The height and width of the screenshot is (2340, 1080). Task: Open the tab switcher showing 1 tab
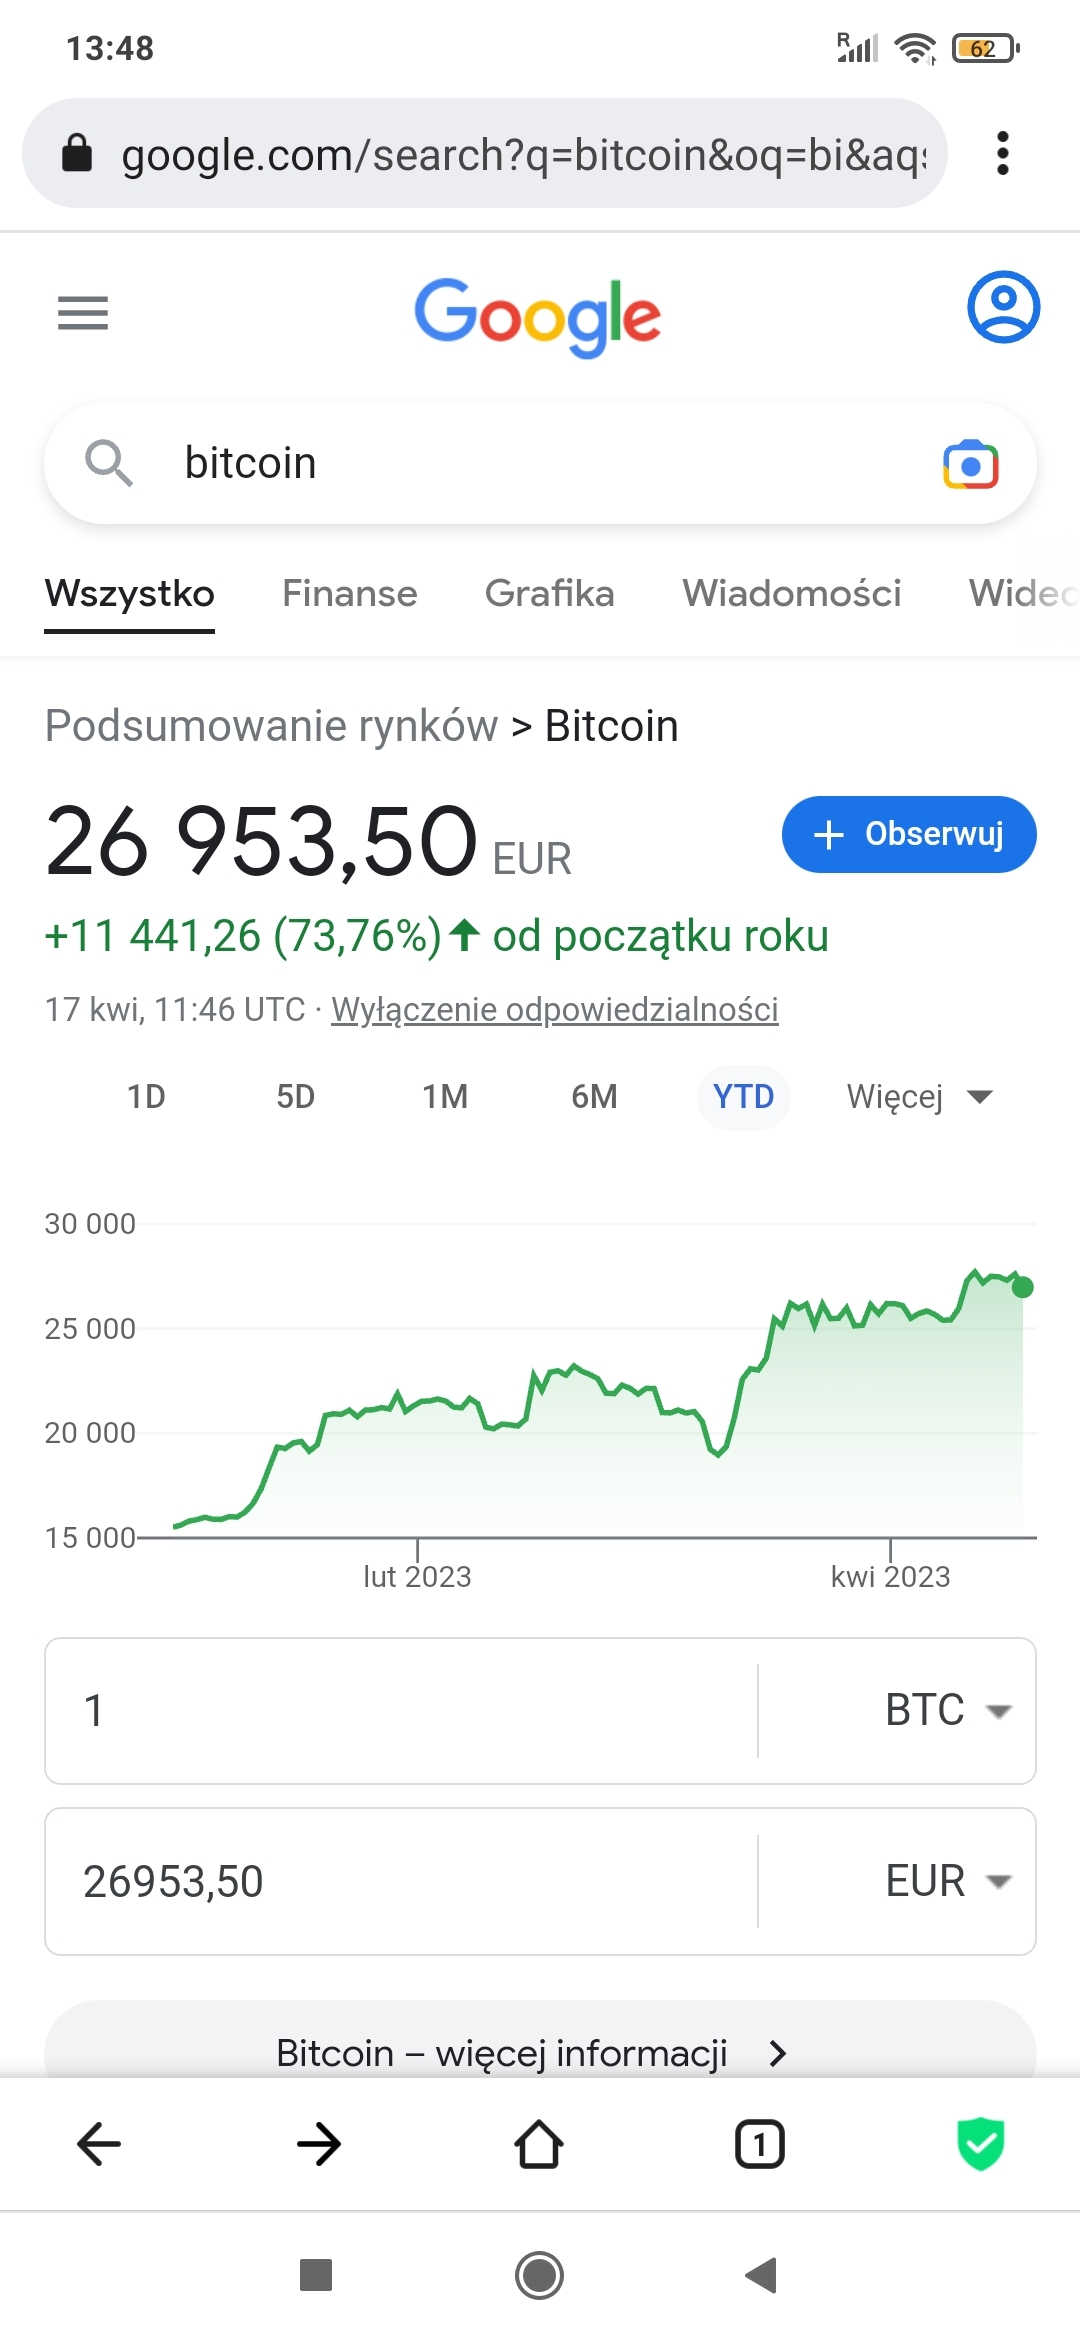point(760,2144)
